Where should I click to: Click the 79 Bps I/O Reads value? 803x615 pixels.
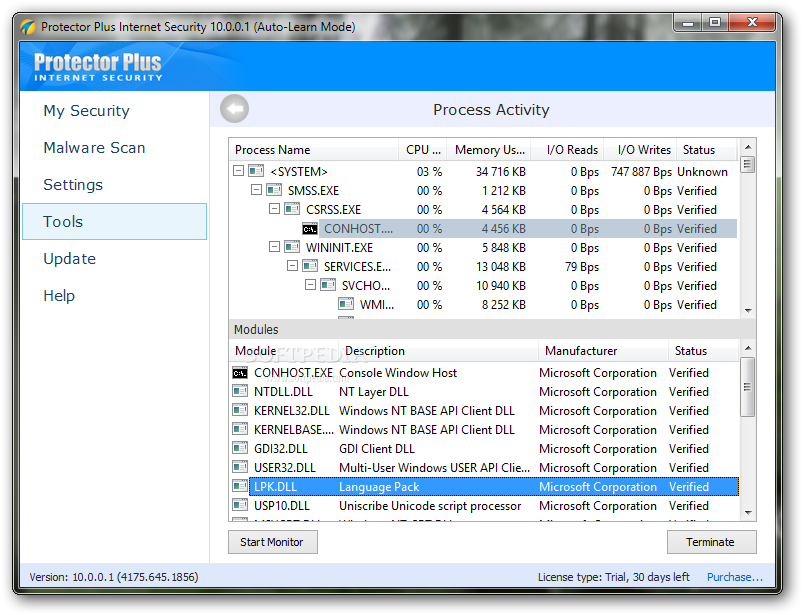[582, 267]
